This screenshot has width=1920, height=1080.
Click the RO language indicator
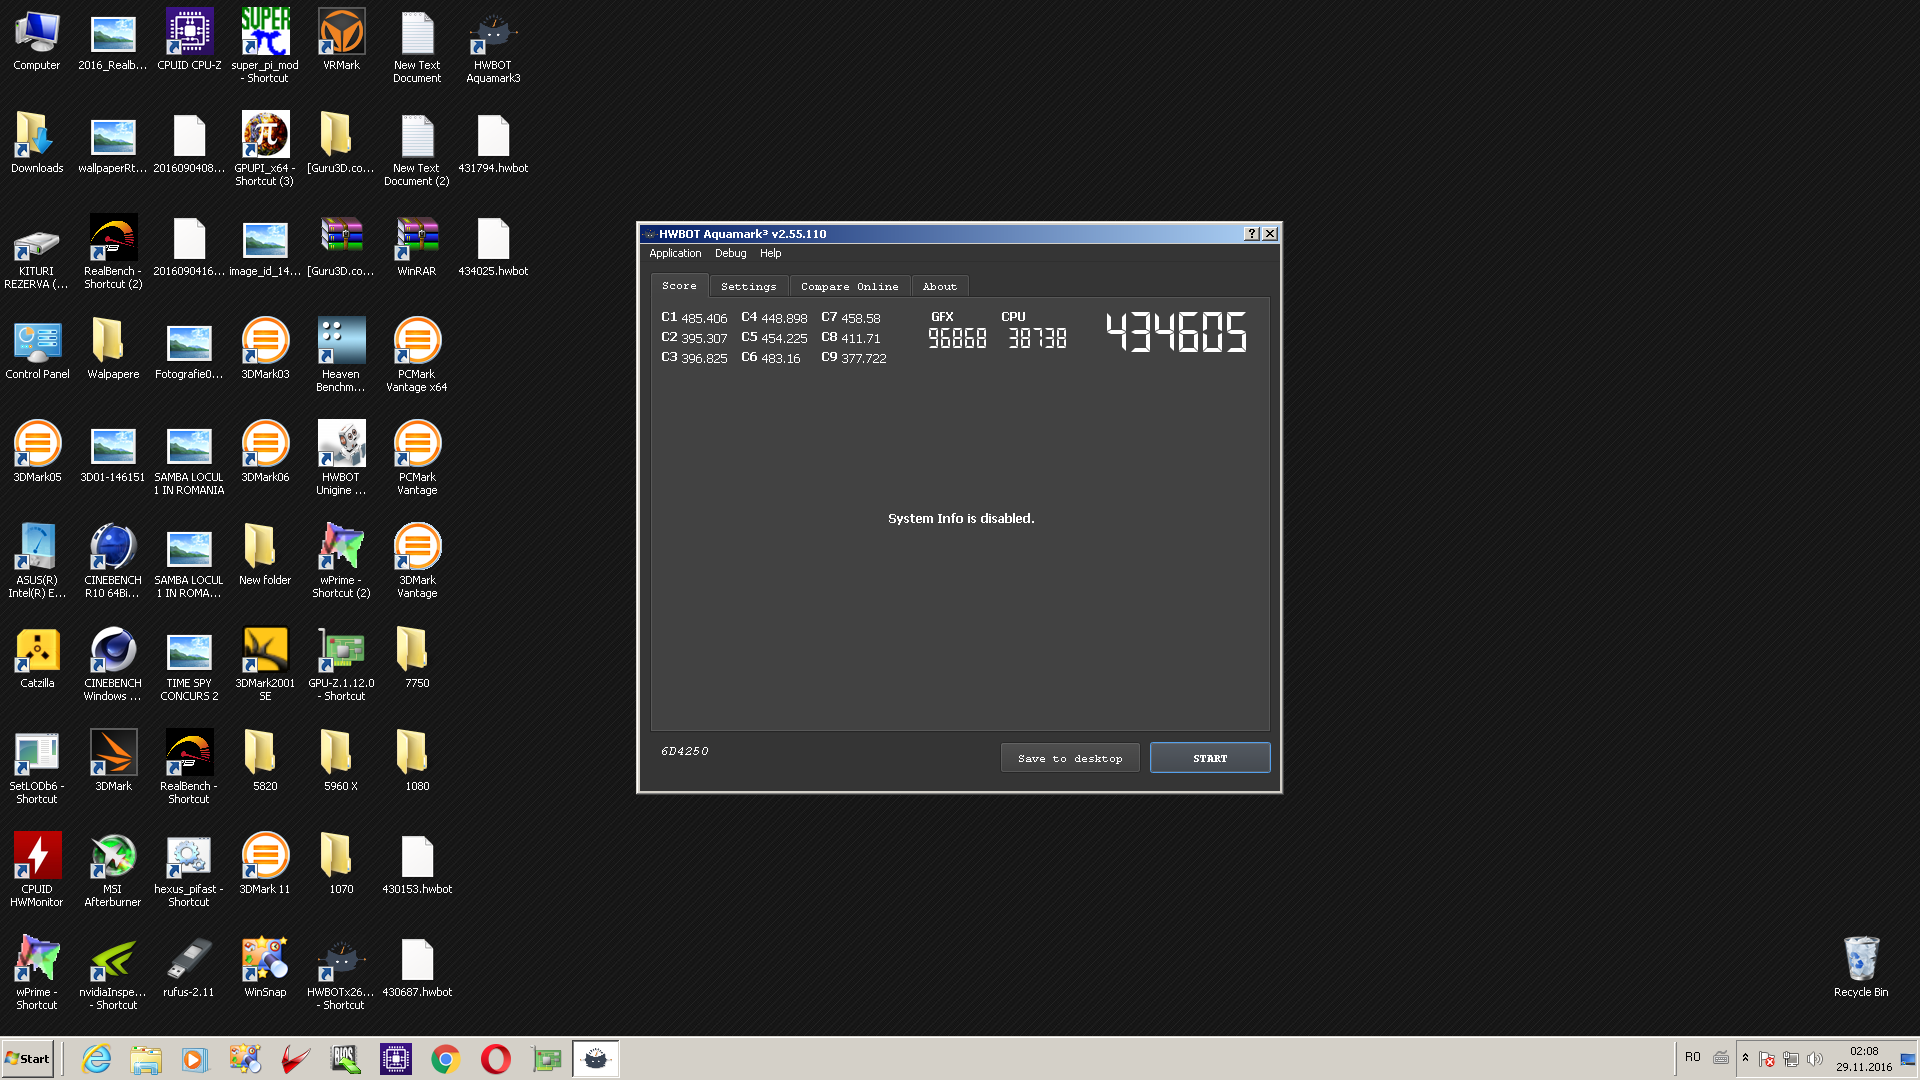tap(1693, 1057)
